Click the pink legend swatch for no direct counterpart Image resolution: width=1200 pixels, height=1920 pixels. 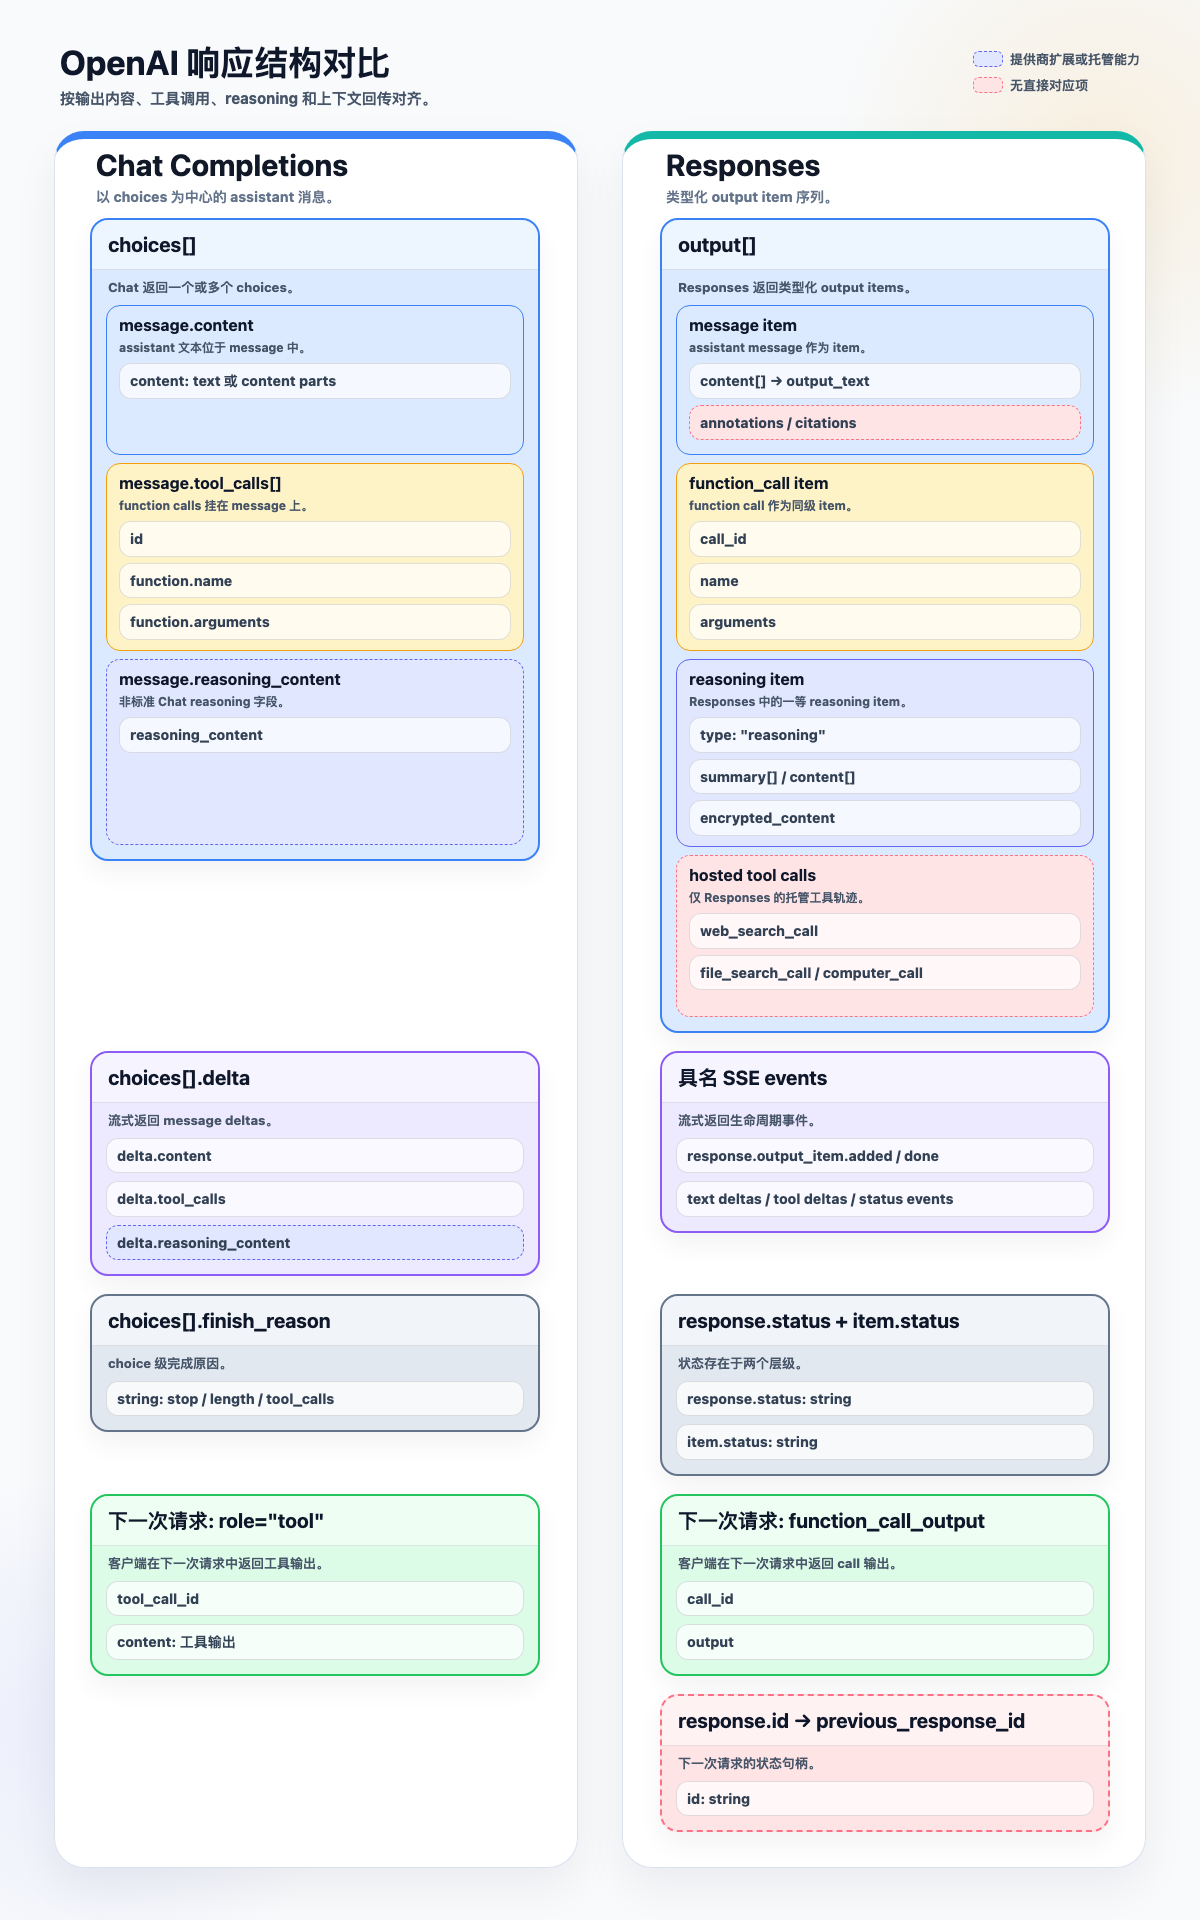[x=988, y=85]
